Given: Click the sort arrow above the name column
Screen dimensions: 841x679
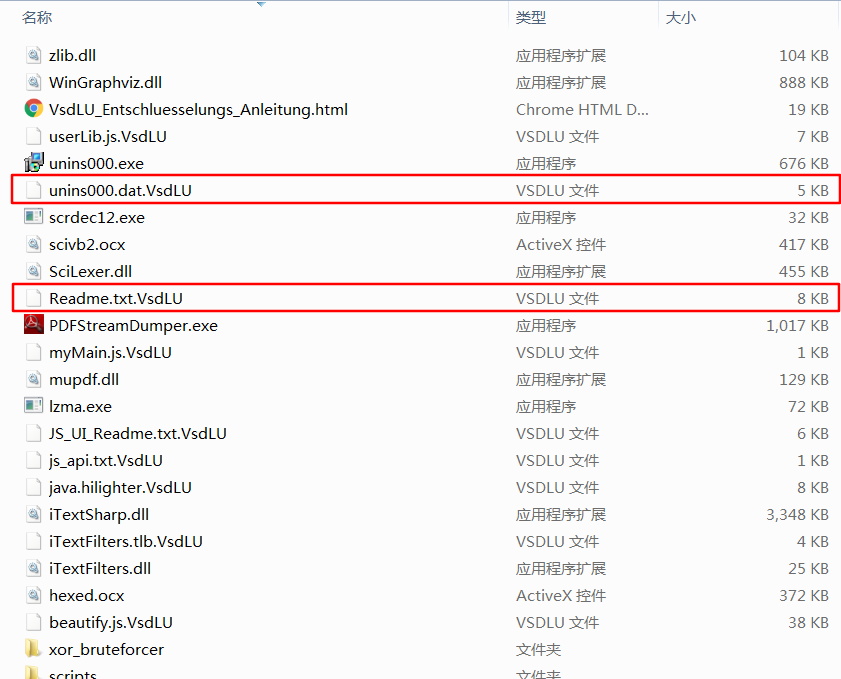Looking at the screenshot, I should pos(261,4).
